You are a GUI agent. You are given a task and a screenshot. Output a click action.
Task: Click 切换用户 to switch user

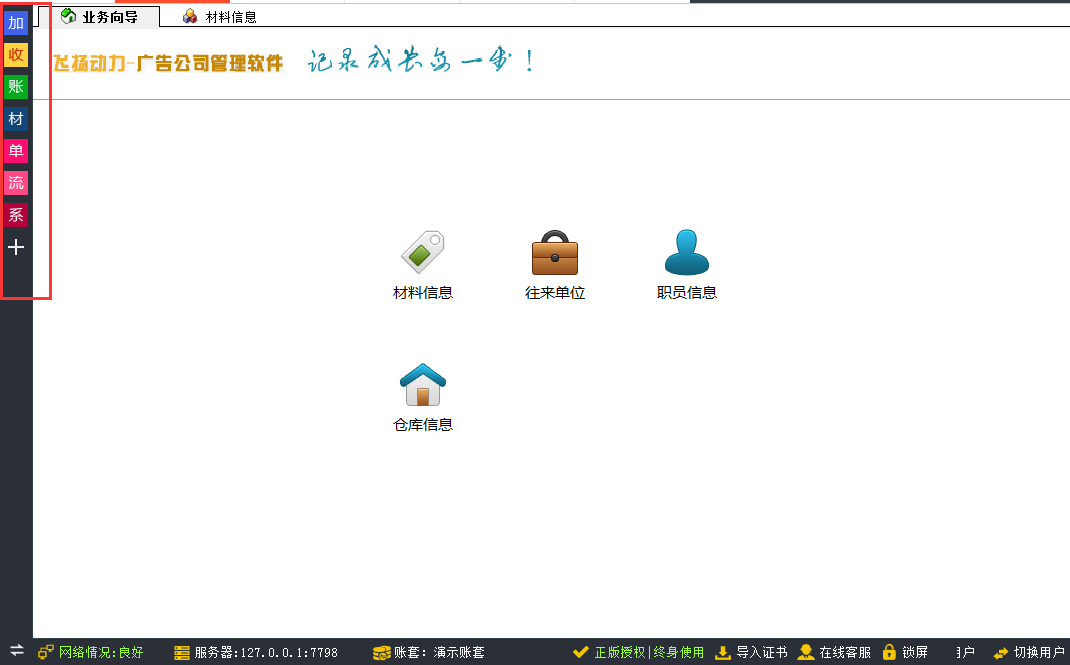(x=1029, y=652)
